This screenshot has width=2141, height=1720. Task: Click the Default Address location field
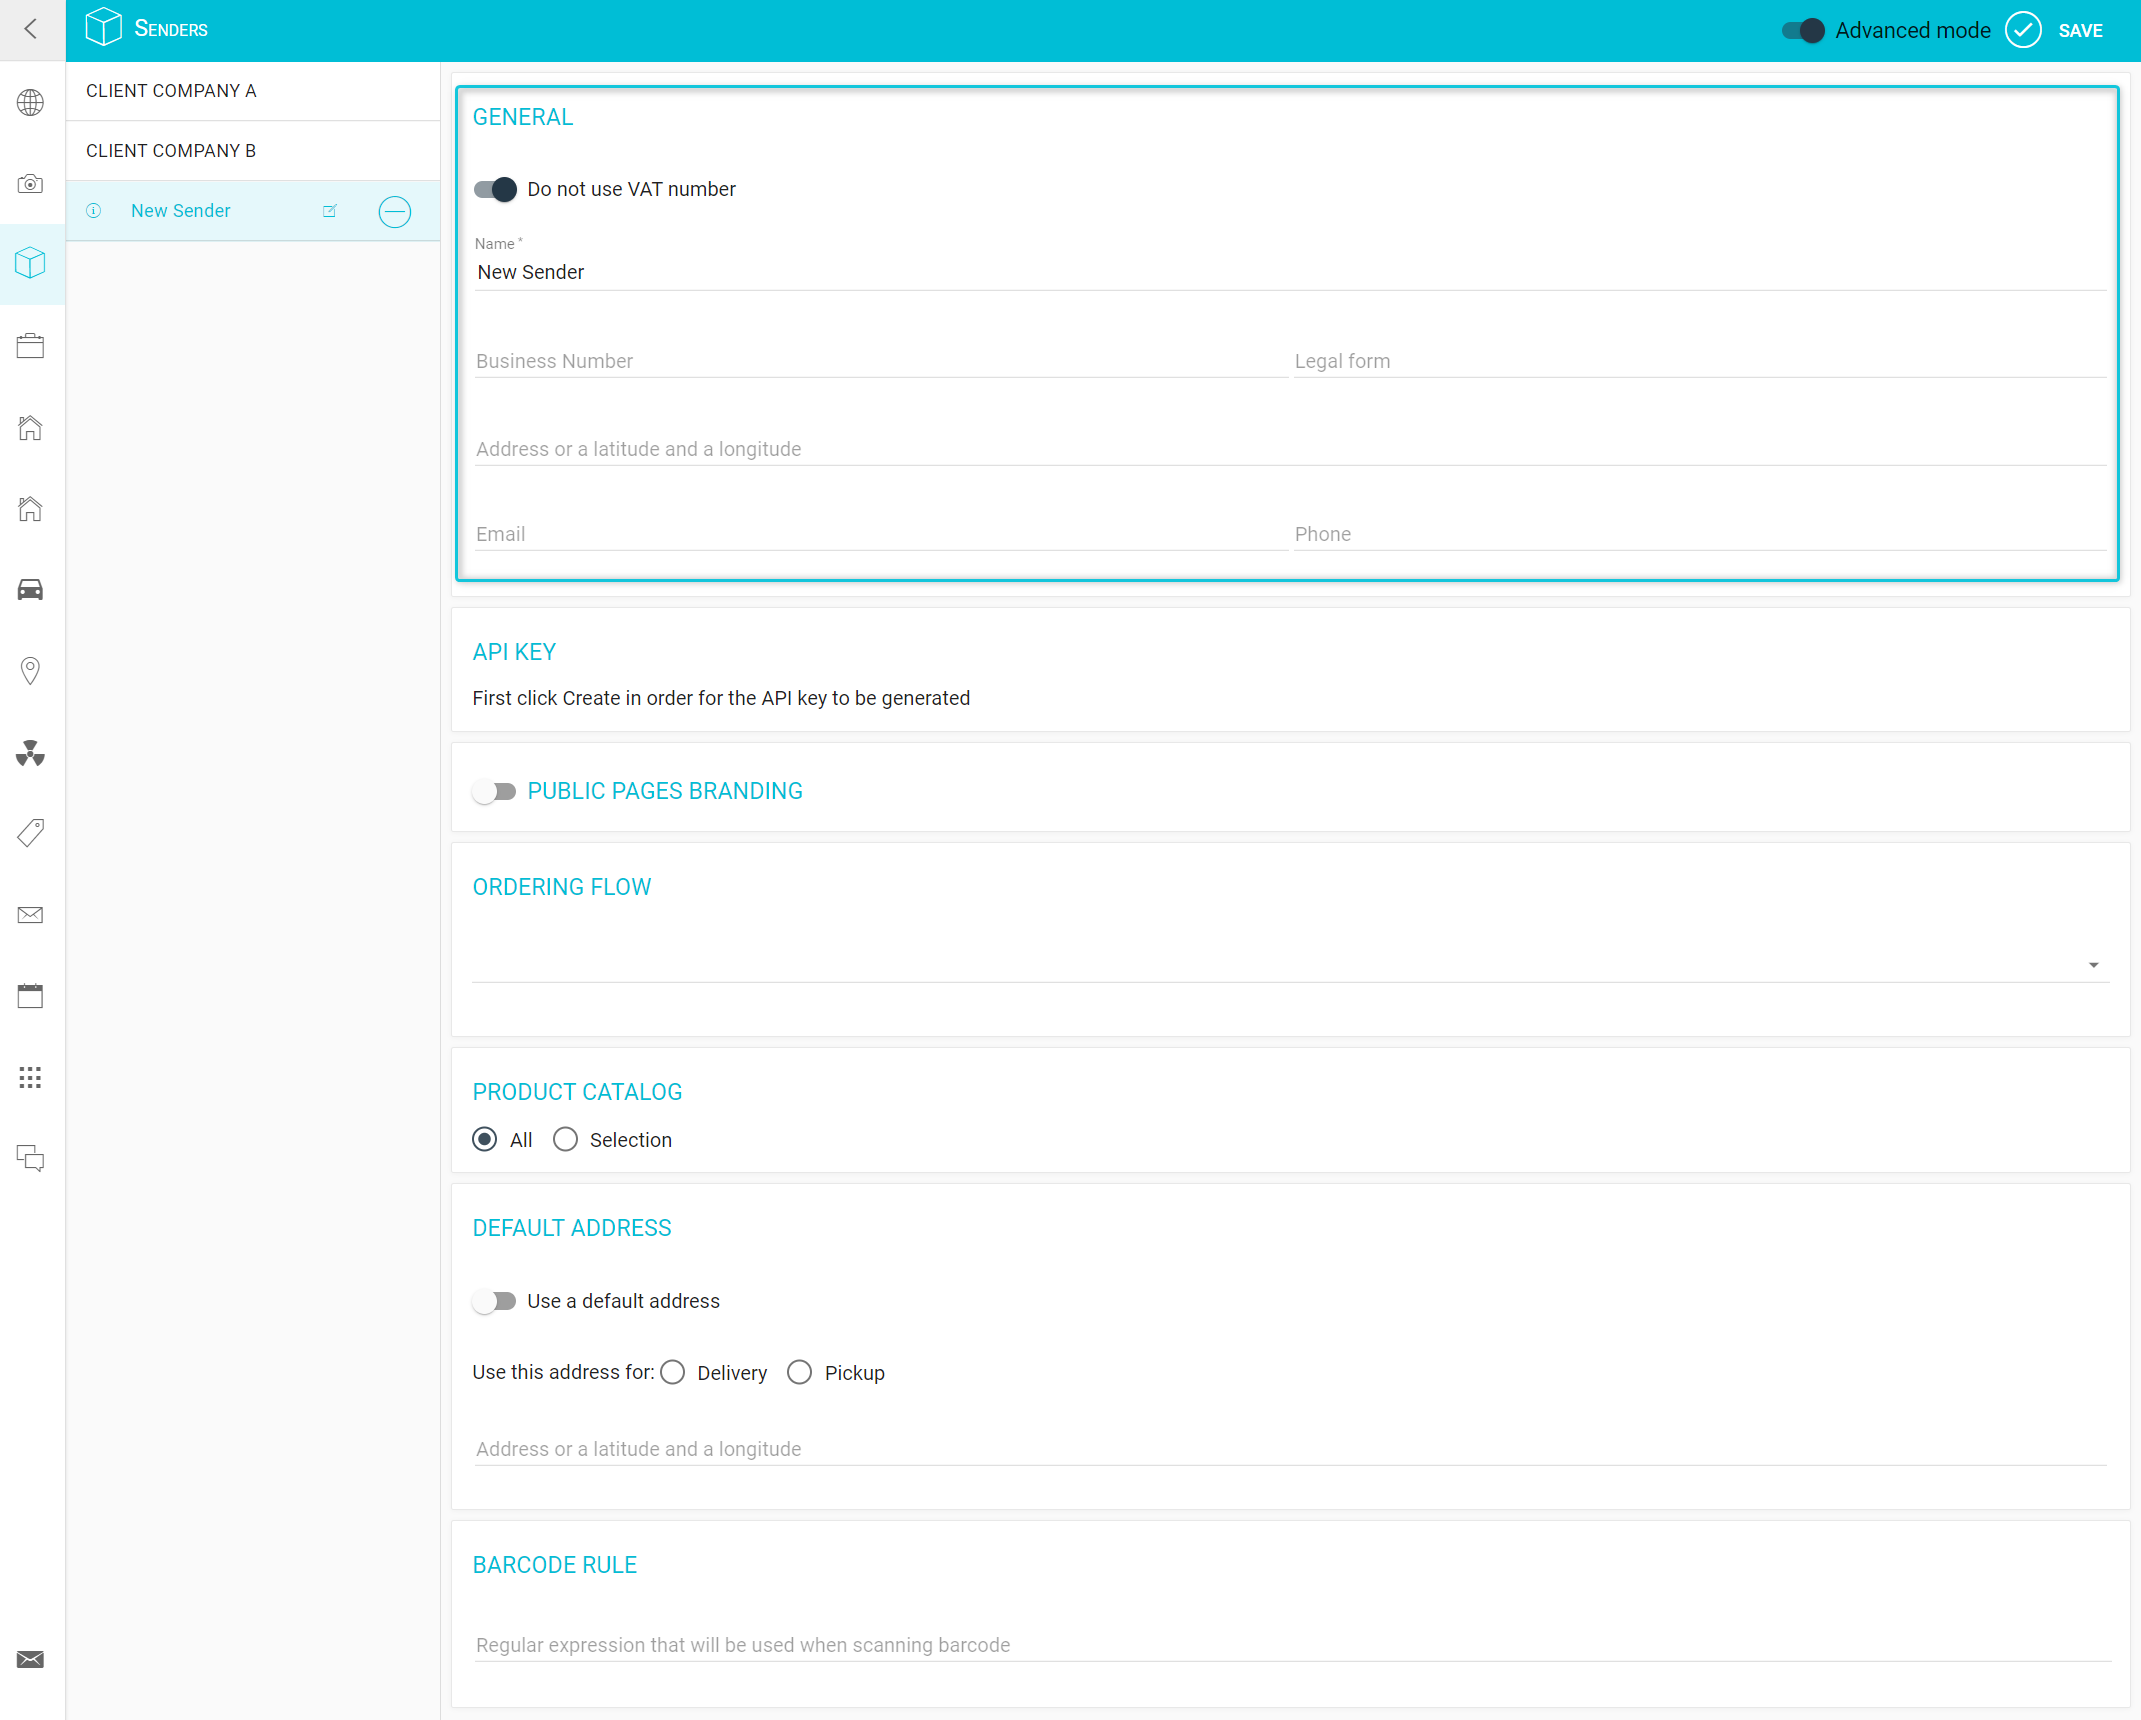coord(1290,1450)
